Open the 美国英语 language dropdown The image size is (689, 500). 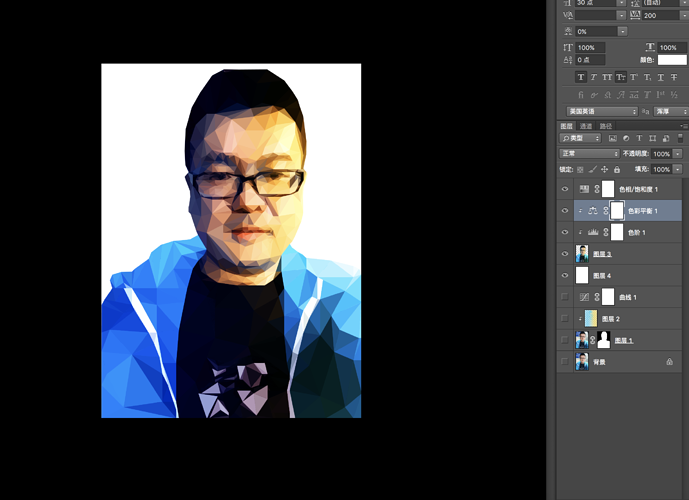tap(602, 112)
